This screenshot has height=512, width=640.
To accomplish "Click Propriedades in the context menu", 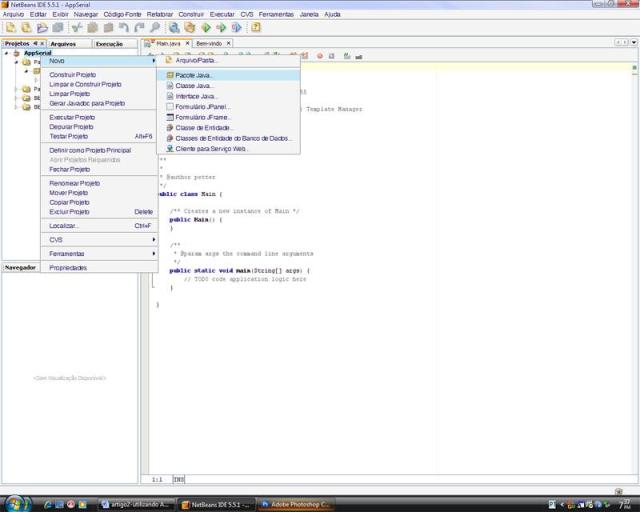I will [x=68, y=268].
